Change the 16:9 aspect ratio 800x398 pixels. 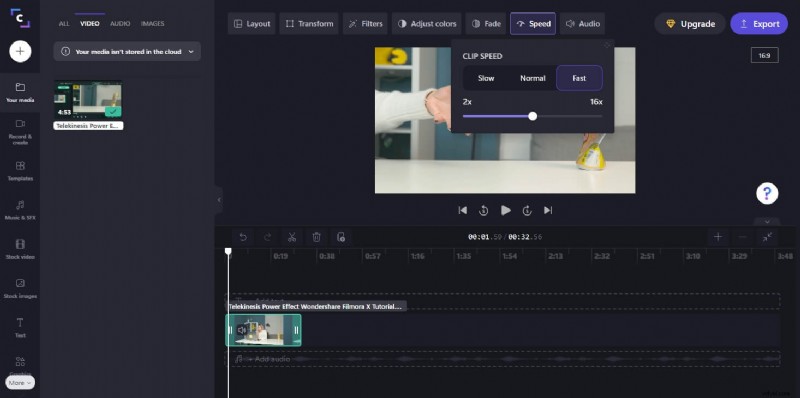pyautogui.click(x=764, y=55)
